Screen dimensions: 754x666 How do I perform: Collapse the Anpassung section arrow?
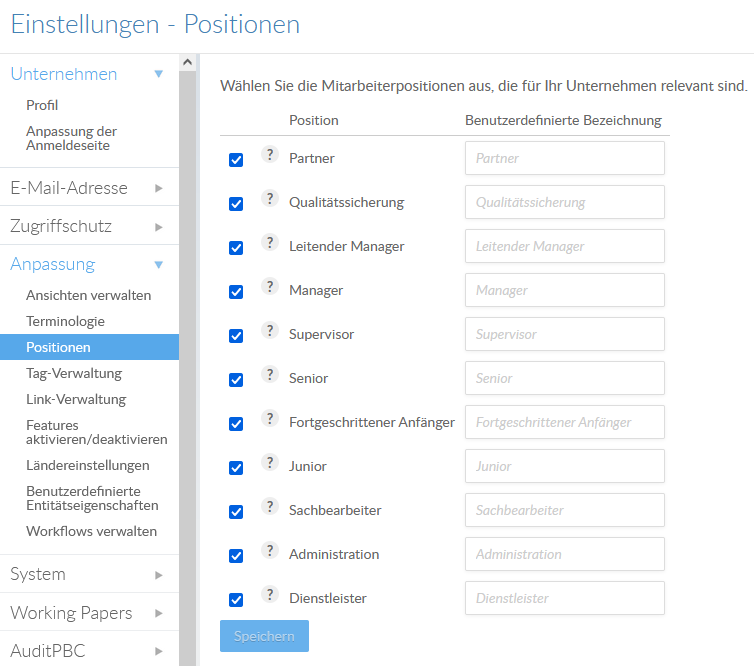159,264
